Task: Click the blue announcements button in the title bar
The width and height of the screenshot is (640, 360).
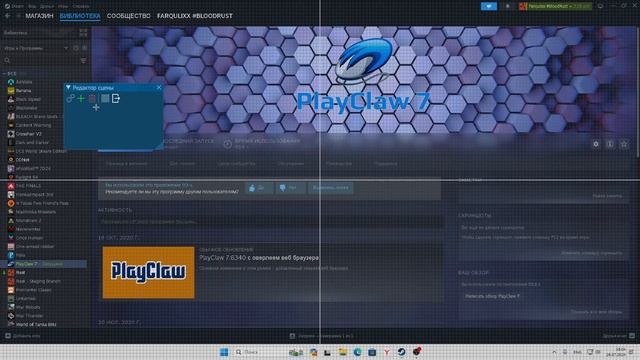Action: (489, 6)
